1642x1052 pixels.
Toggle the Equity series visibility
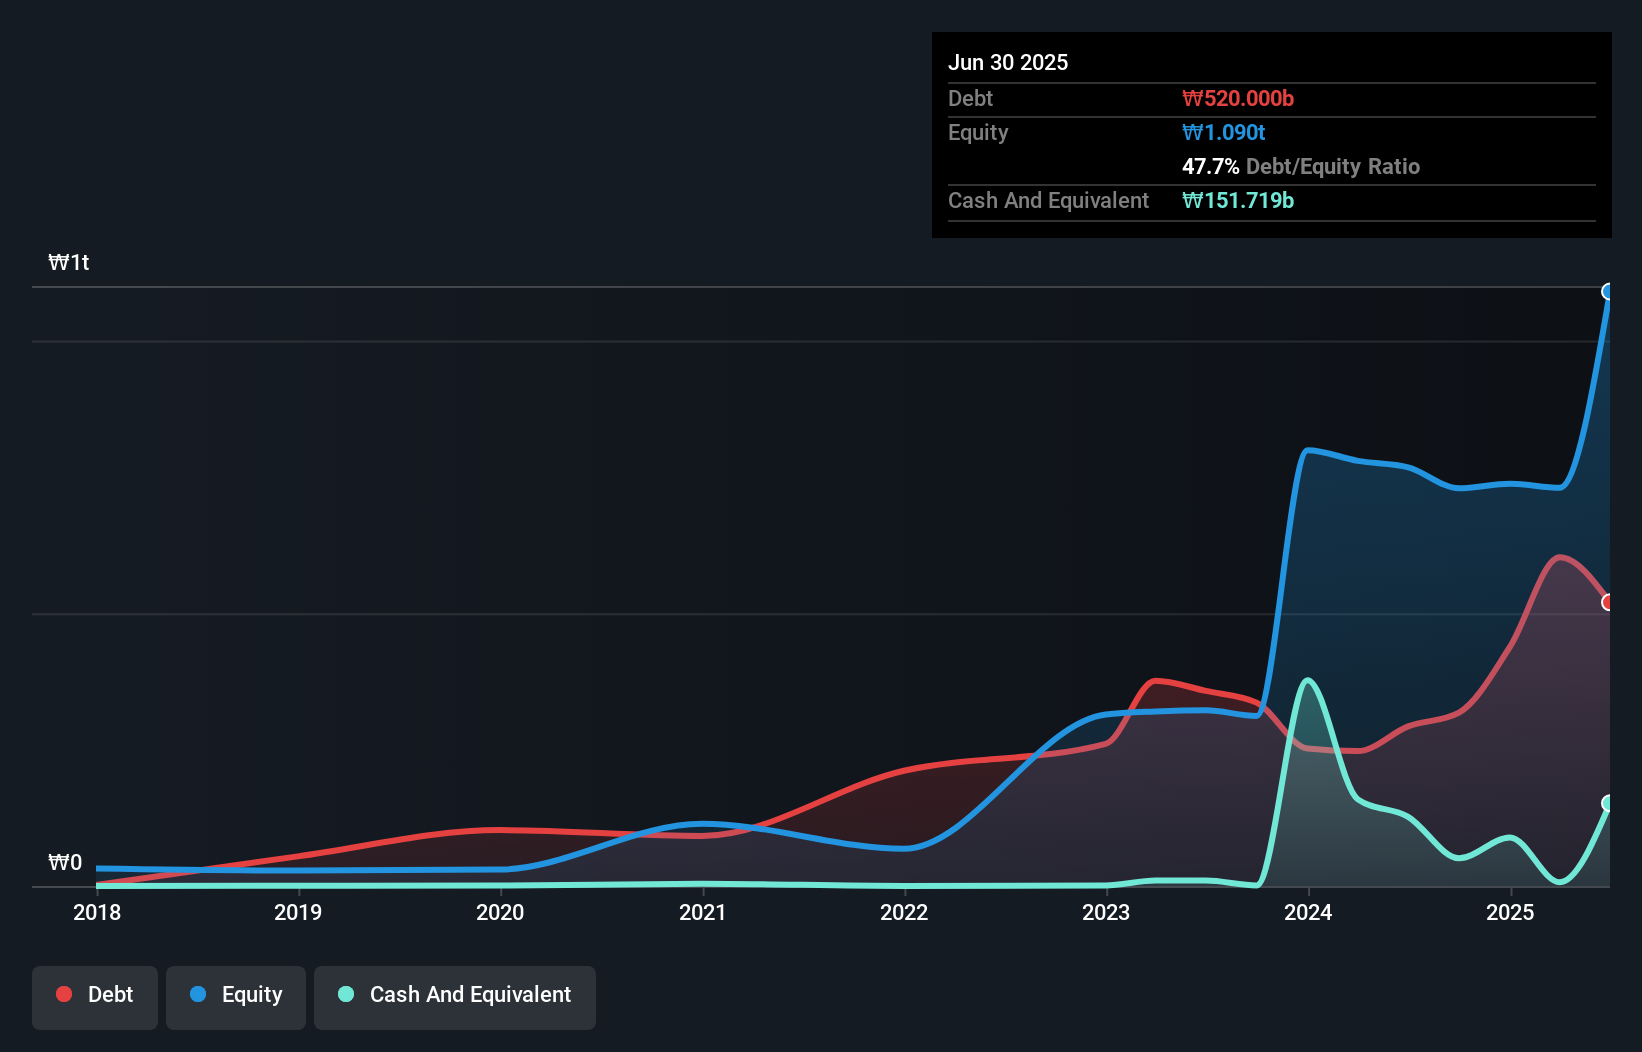(236, 994)
